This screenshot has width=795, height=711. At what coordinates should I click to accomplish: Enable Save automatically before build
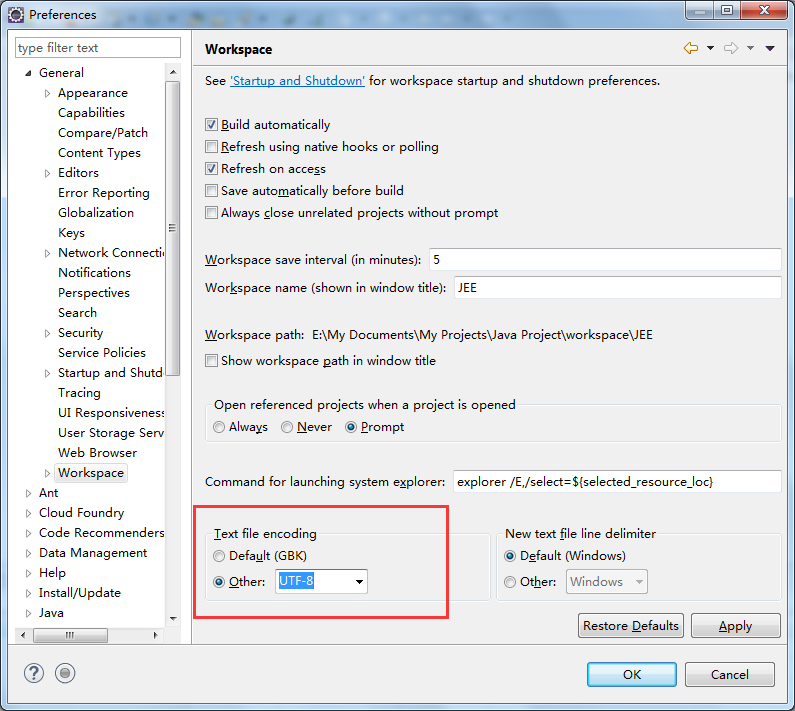point(211,191)
